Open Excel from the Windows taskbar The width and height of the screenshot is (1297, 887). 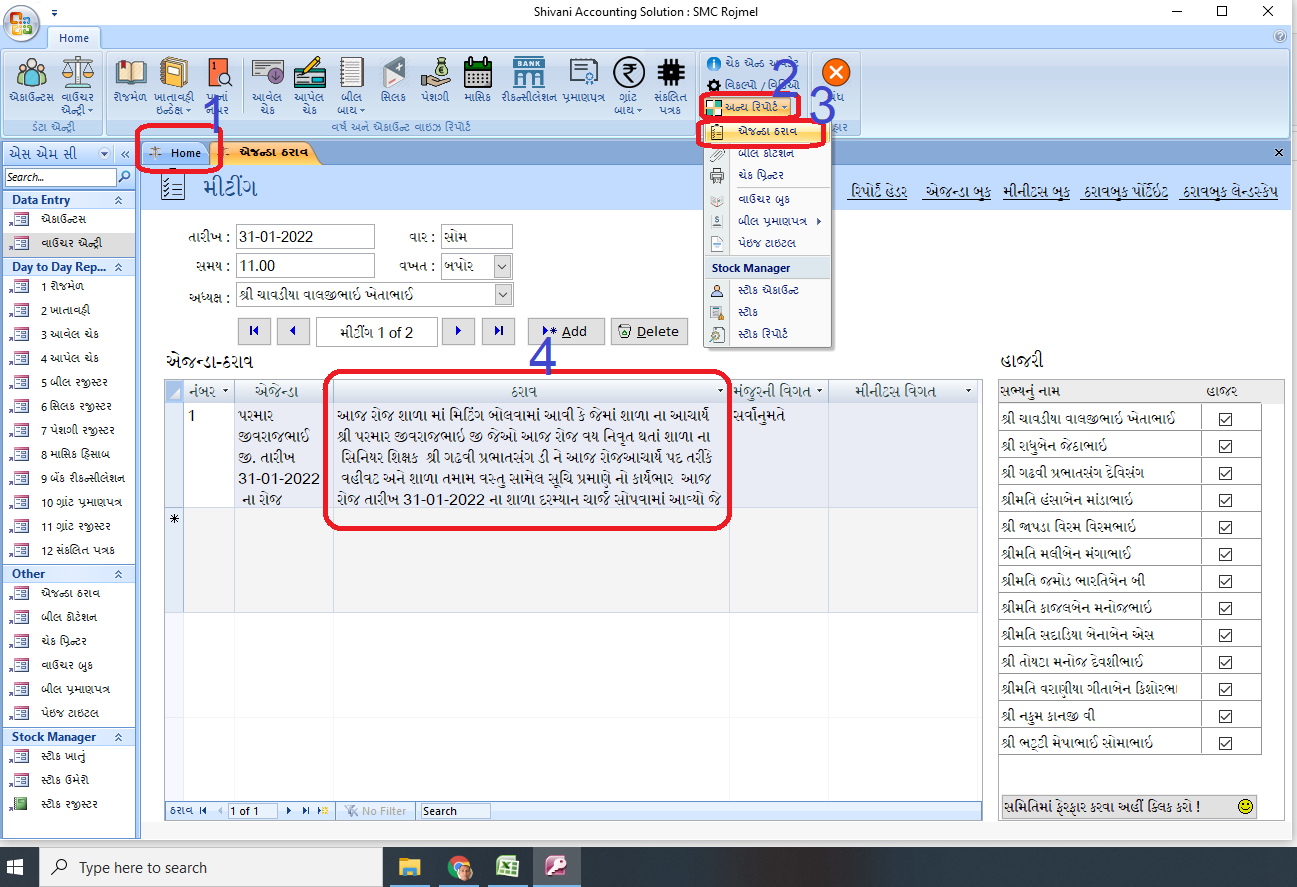coord(508,866)
